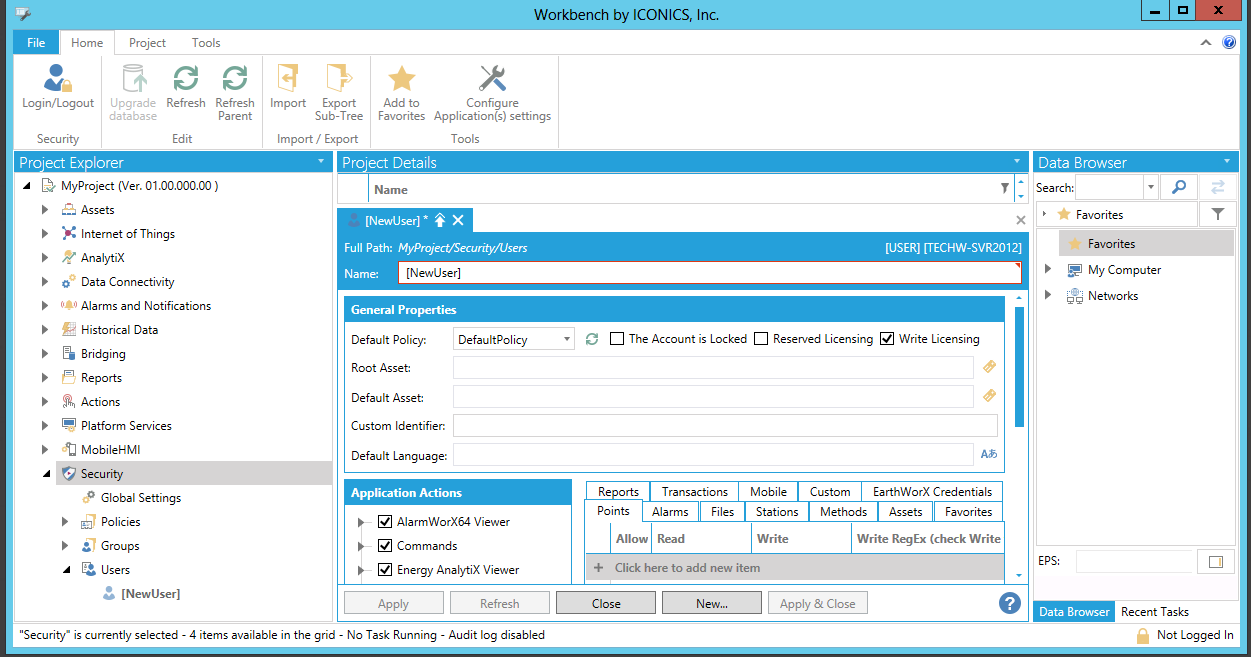The width and height of the screenshot is (1251, 657).
Task: Click the Custom Identifier input field
Action: pos(725,426)
